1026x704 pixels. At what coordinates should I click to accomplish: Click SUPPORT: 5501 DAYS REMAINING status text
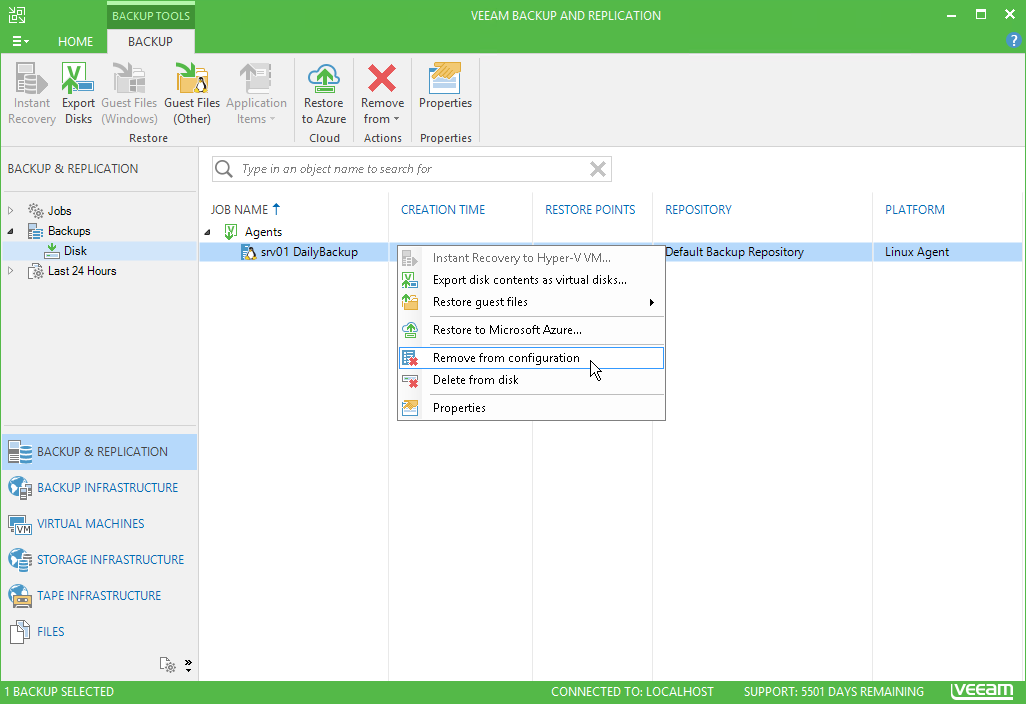coord(834,692)
